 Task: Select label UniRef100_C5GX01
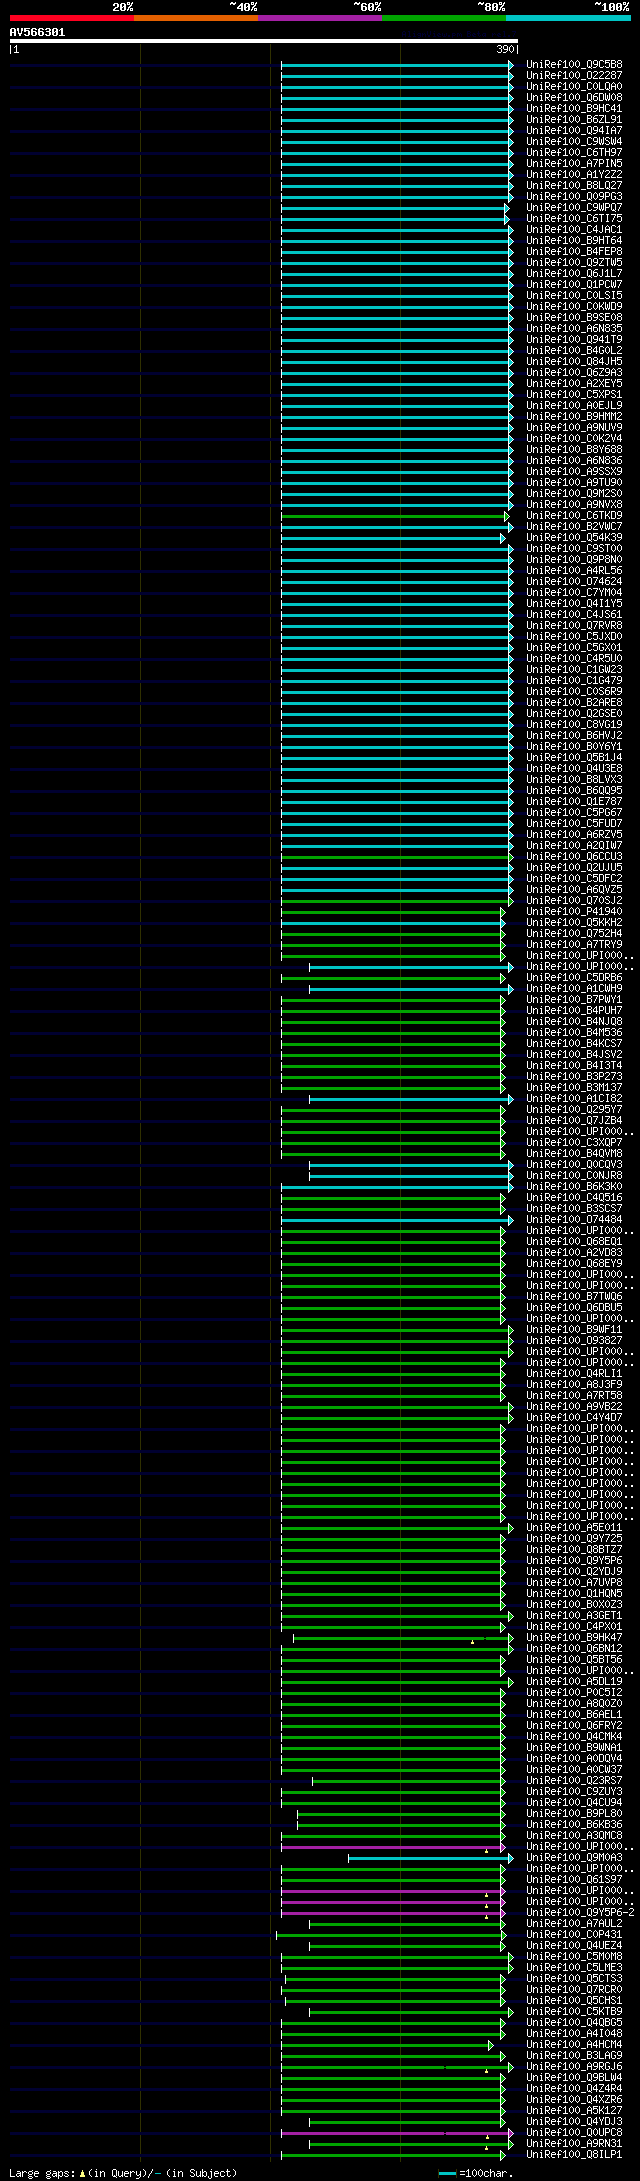click(x=574, y=647)
